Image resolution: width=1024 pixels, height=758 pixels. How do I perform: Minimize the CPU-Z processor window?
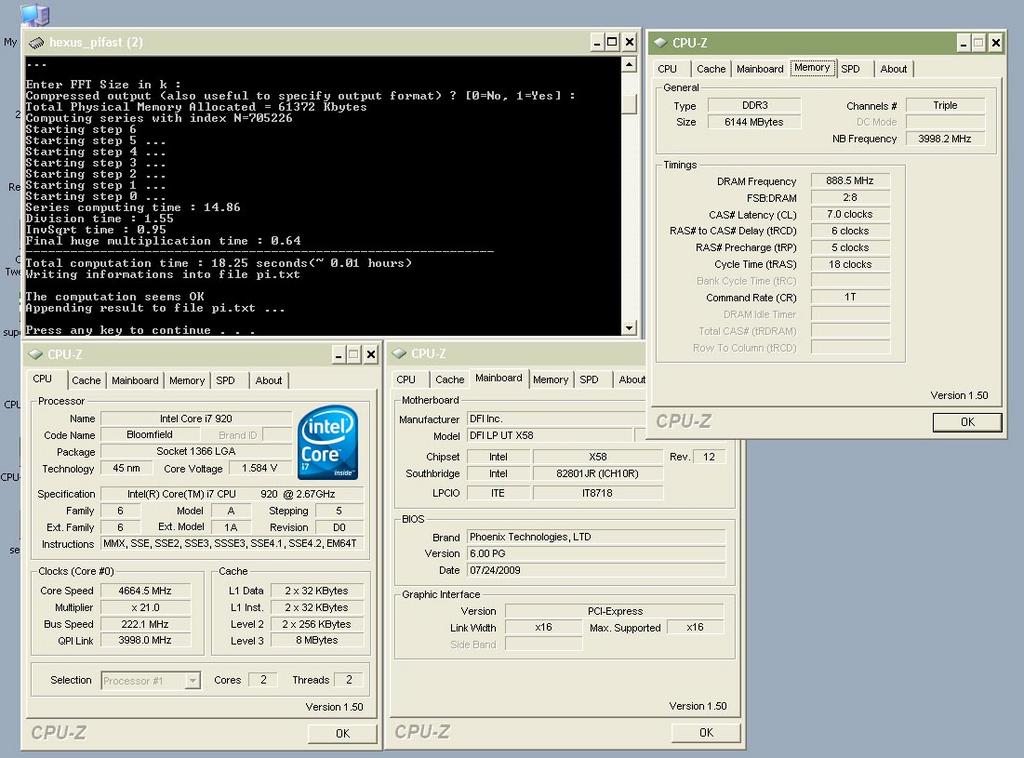(338, 355)
